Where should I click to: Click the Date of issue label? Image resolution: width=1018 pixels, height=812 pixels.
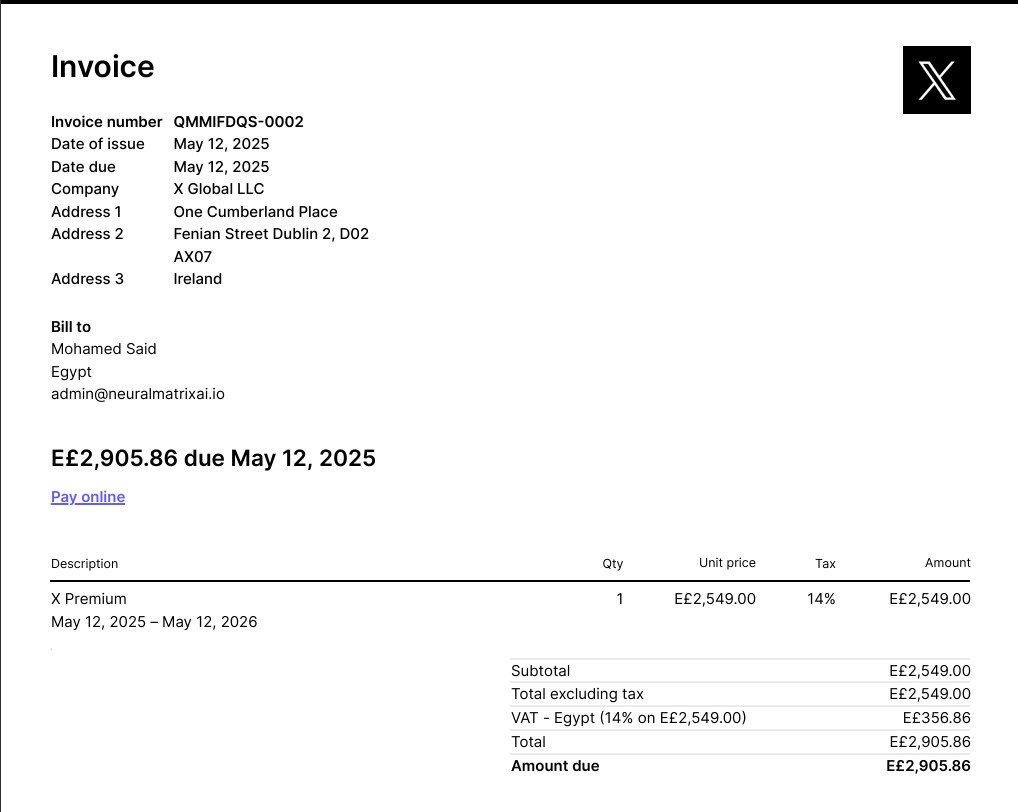coord(97,144)
